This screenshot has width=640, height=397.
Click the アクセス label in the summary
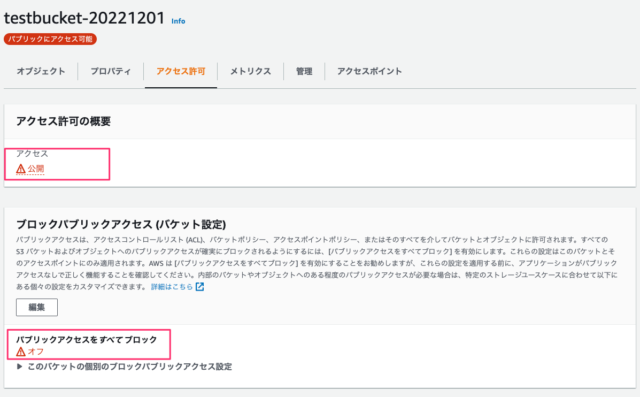tap(32, 153)
